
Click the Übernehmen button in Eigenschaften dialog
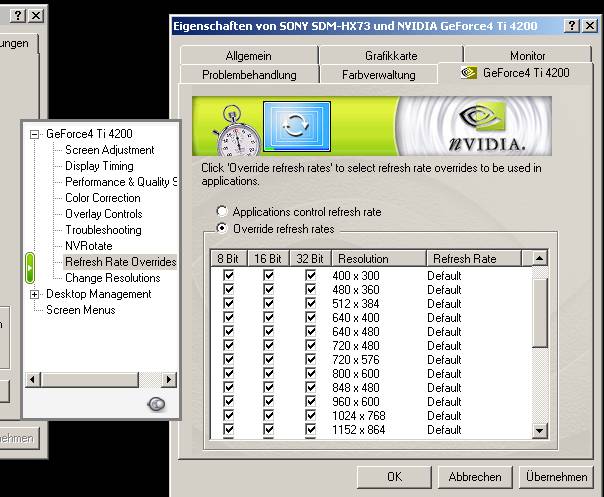[557, 477]
